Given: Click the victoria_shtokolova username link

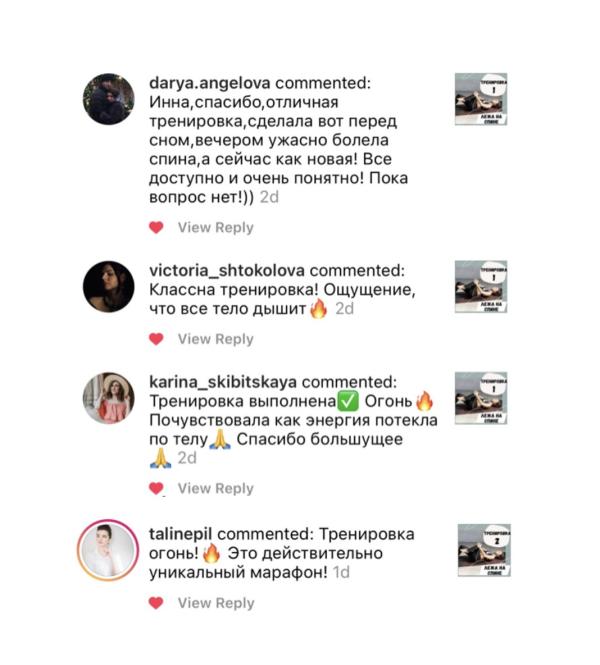Looking at the screenshot, I should click(x=227, y=271).
